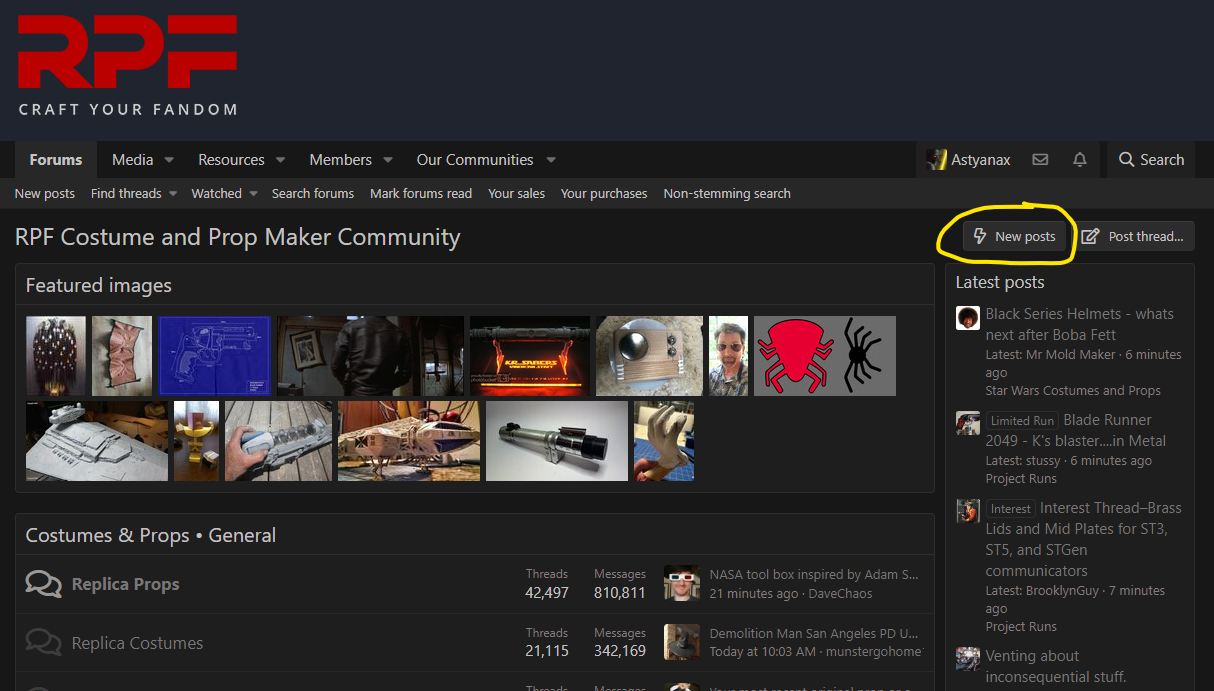Viewport: 1214px width, 691px height.
Task: Click the Costumes & Props • General heading
Action: pyautogui.click(x=151, y=535)
